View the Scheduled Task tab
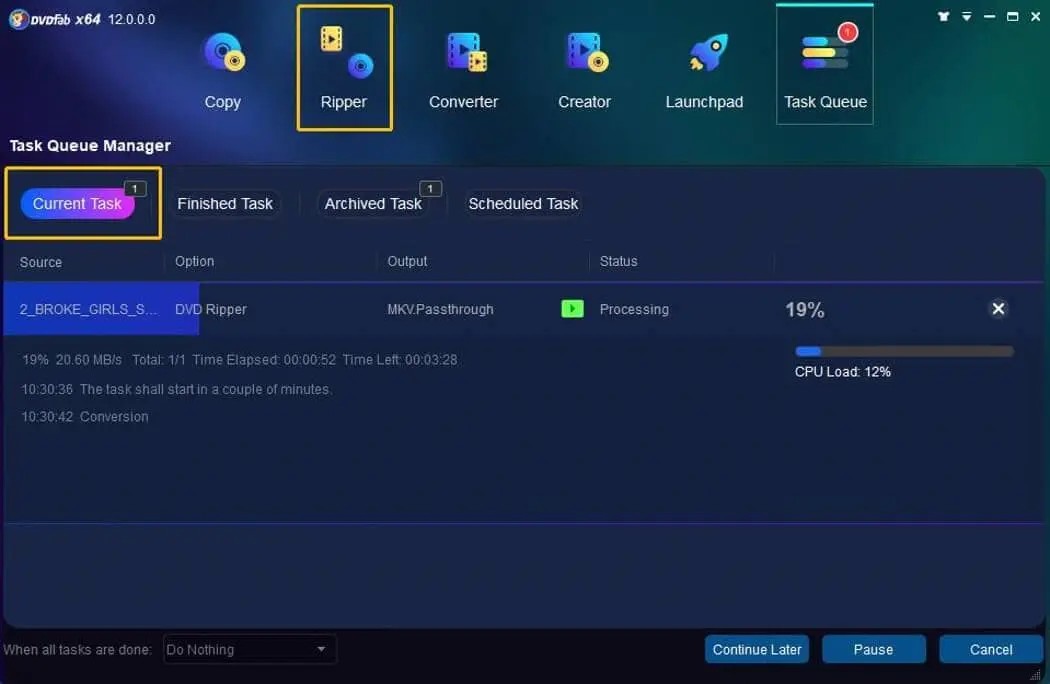 pyautogui.click(x=523, y=203)
